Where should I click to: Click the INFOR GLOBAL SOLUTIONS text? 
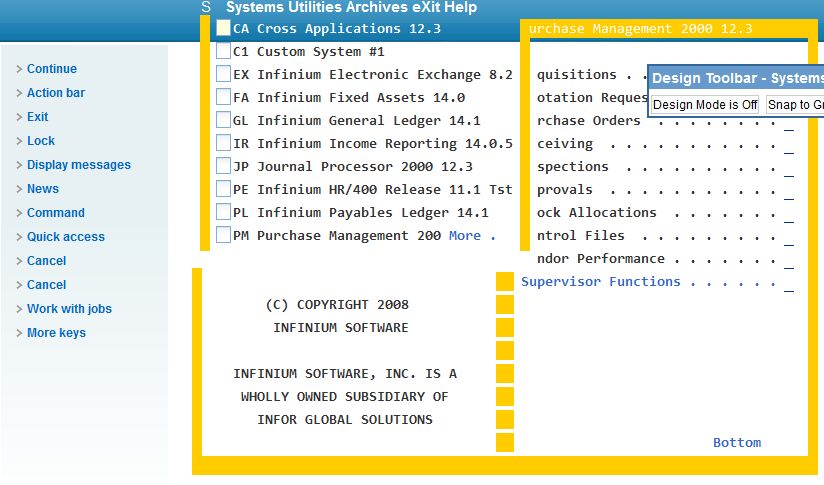[x=345, y=420]
